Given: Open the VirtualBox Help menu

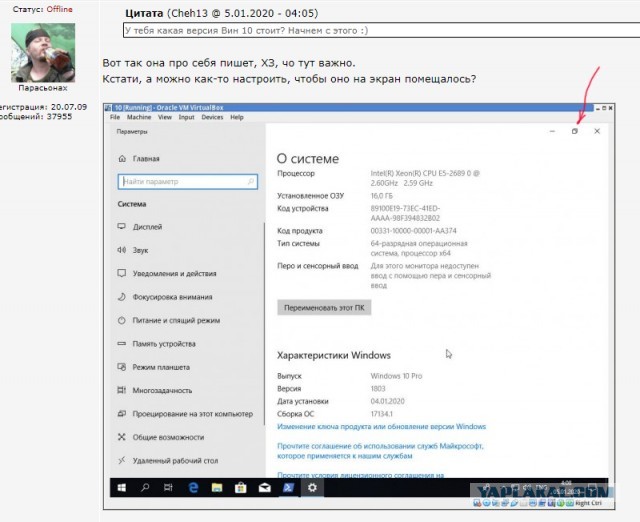Looking at the screenshot, I should click(x=237, y=117).
